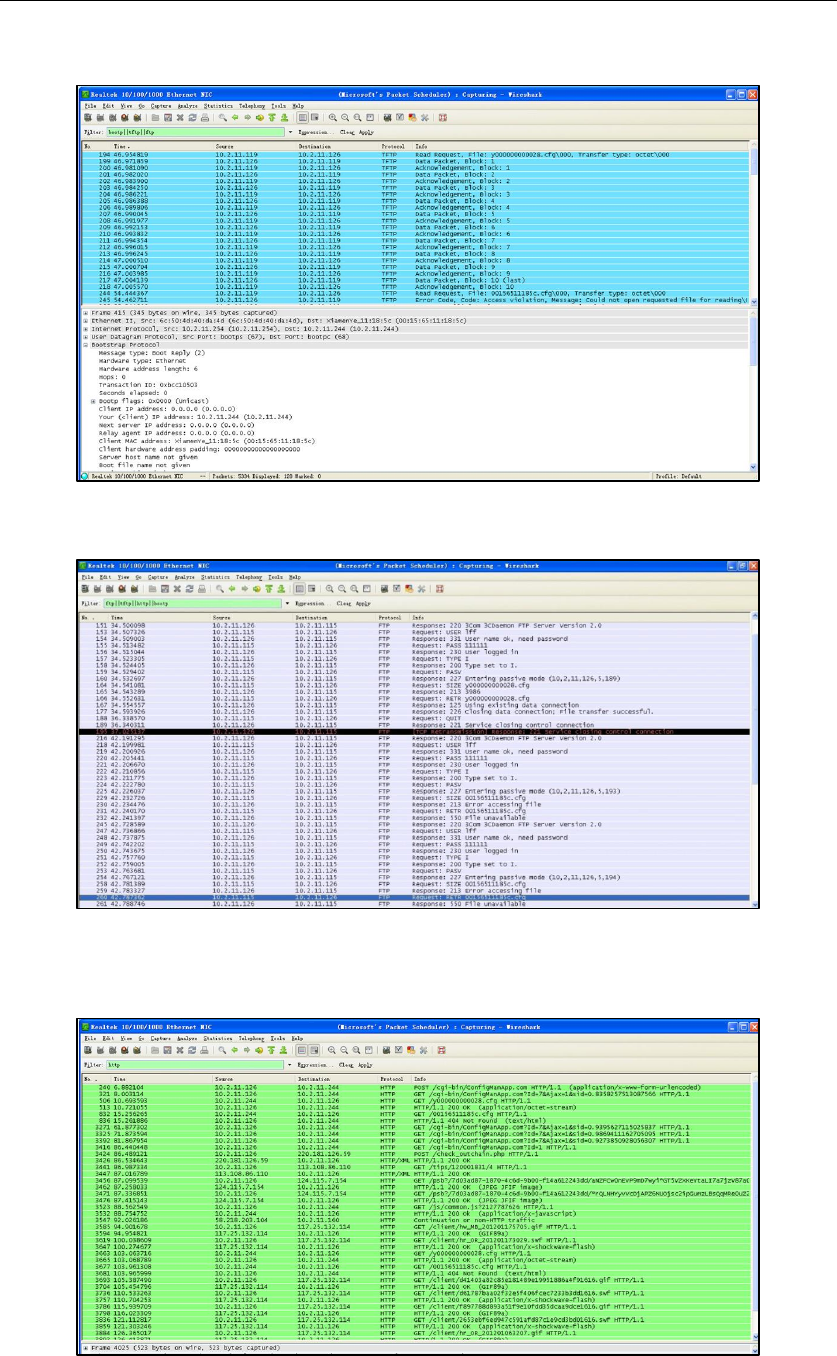Click Zoom In icon in middle Wireshark window
This screenshot has height=1356, width=837.
pos(329,589)
